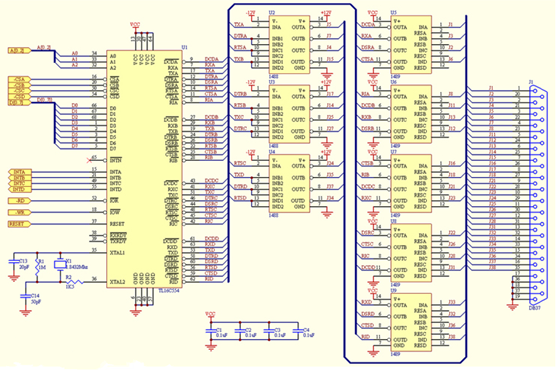The width and height of the screenshot is (556, 372).
Task: Click the 1.8432MHz crystal value
Action: click(77, 267)
